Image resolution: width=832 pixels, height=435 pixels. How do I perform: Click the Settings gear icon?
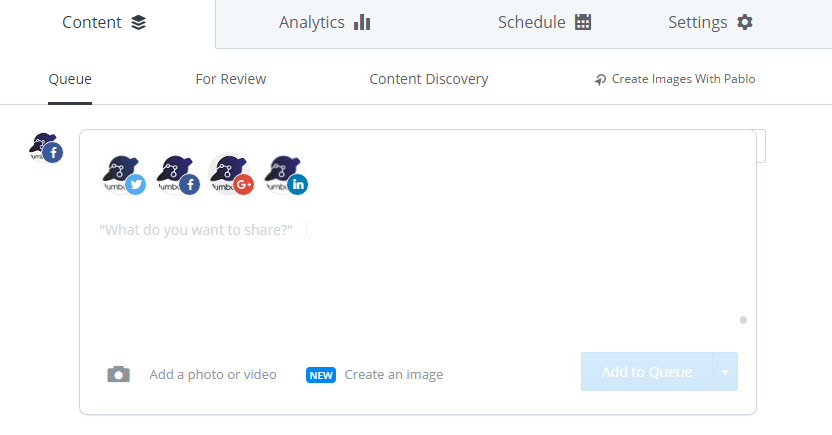click(744, 22)
